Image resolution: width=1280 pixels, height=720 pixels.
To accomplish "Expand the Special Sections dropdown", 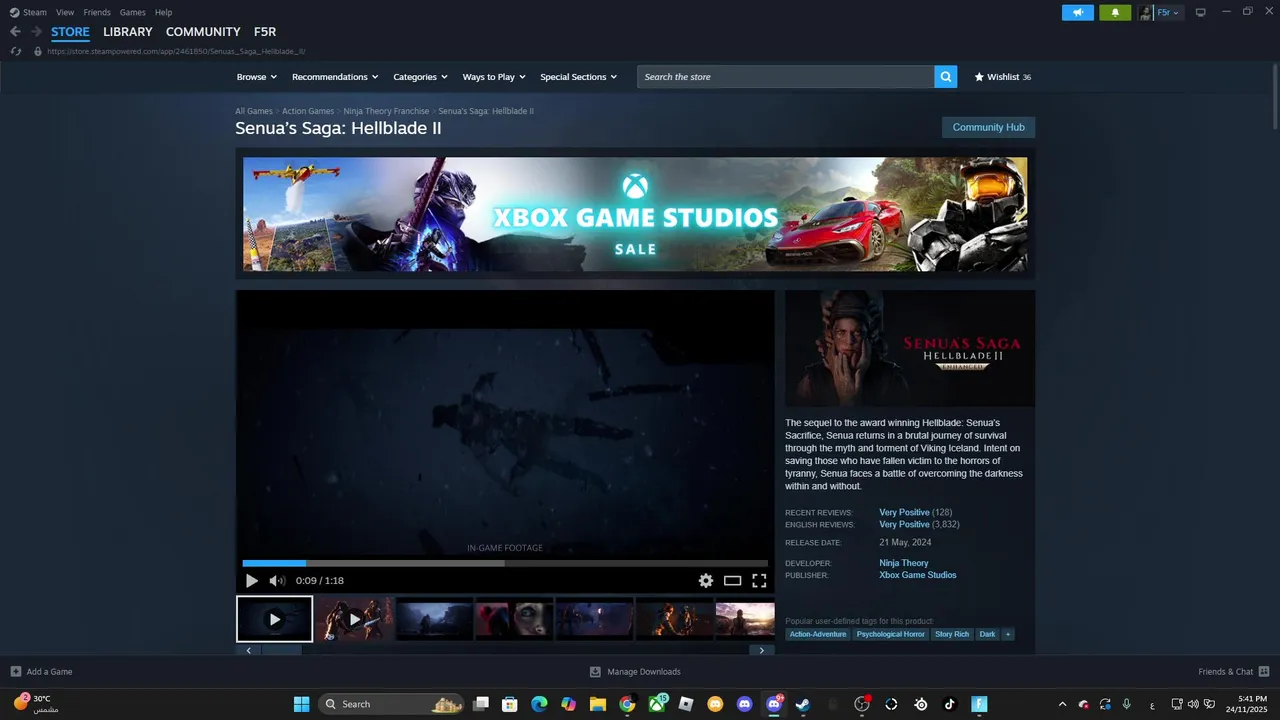I will [578, 77].
